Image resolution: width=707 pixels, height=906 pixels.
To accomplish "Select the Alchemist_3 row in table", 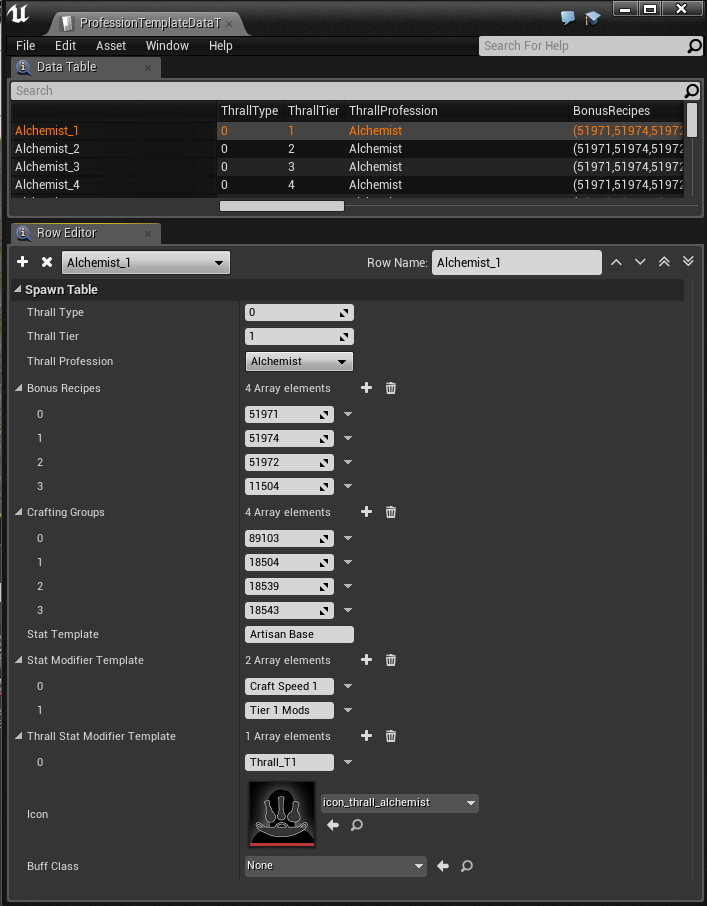I will (47, 167).
